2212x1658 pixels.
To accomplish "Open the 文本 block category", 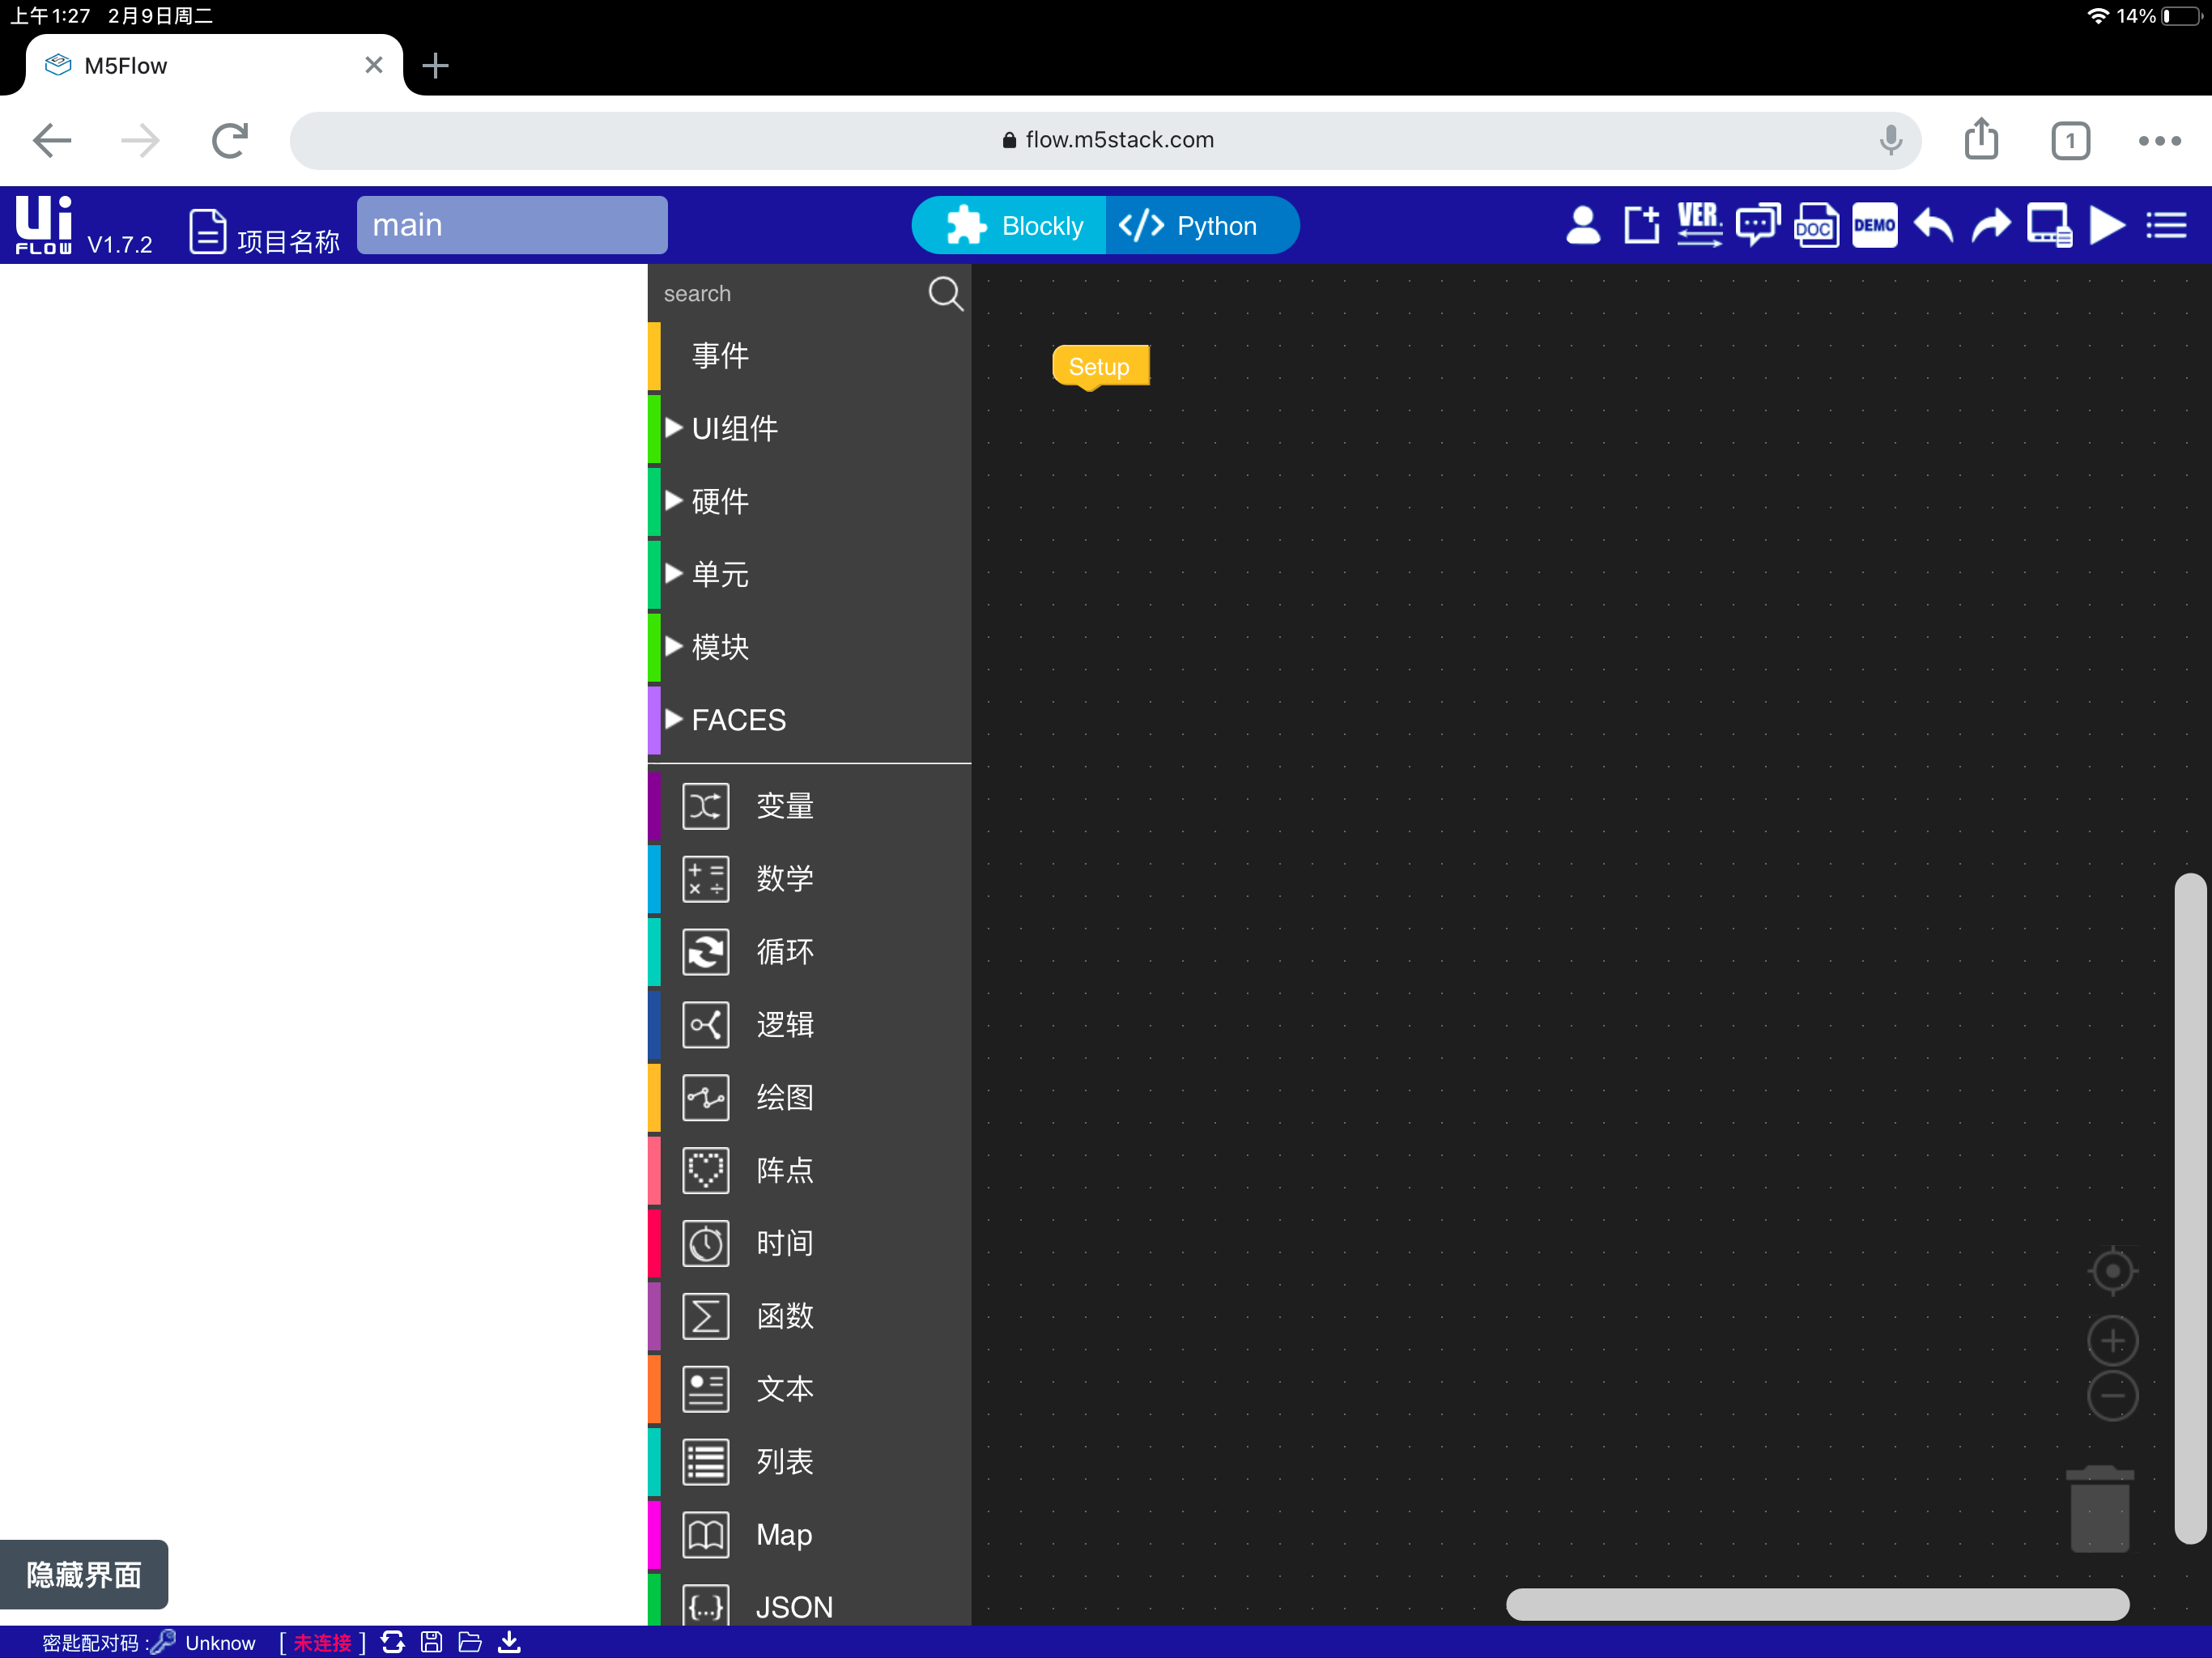I will 809,1389.
